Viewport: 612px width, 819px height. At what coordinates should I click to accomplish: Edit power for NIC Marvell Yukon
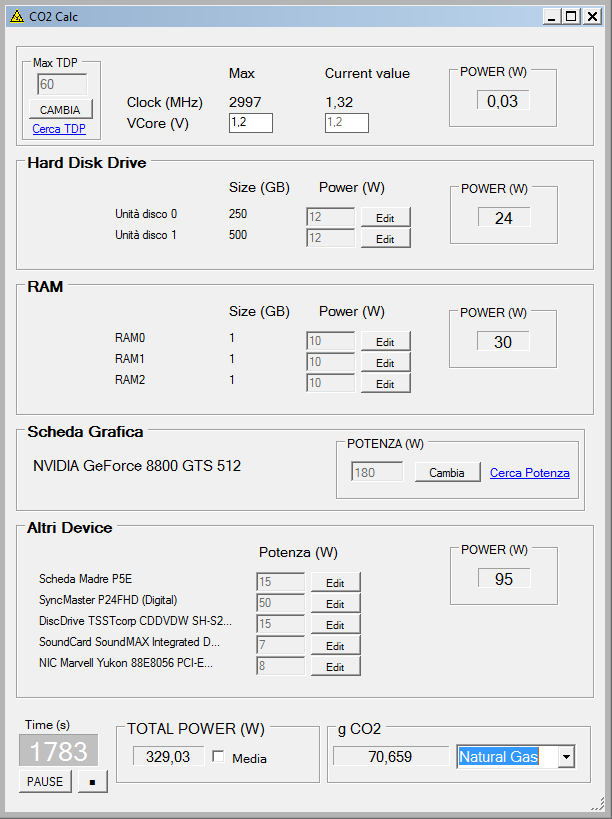coord(335,666)
